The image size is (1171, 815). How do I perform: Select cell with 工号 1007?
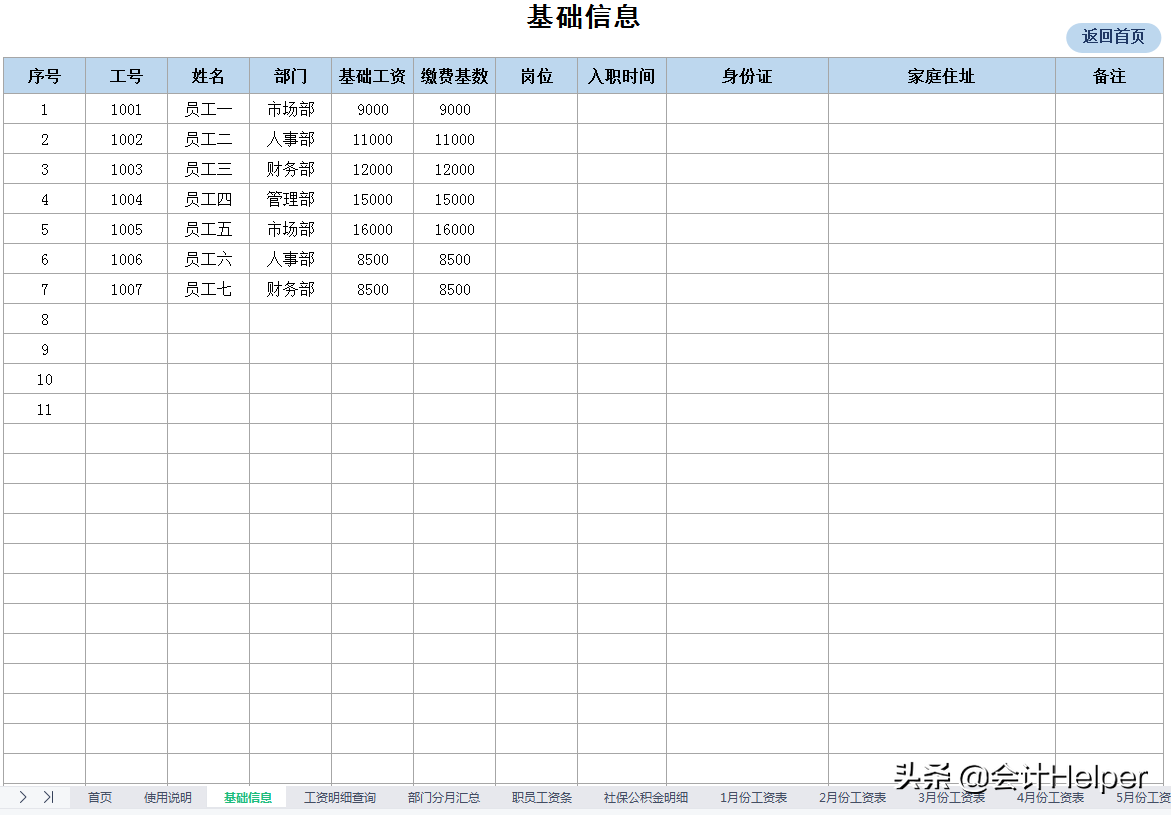tap(126, 288)
